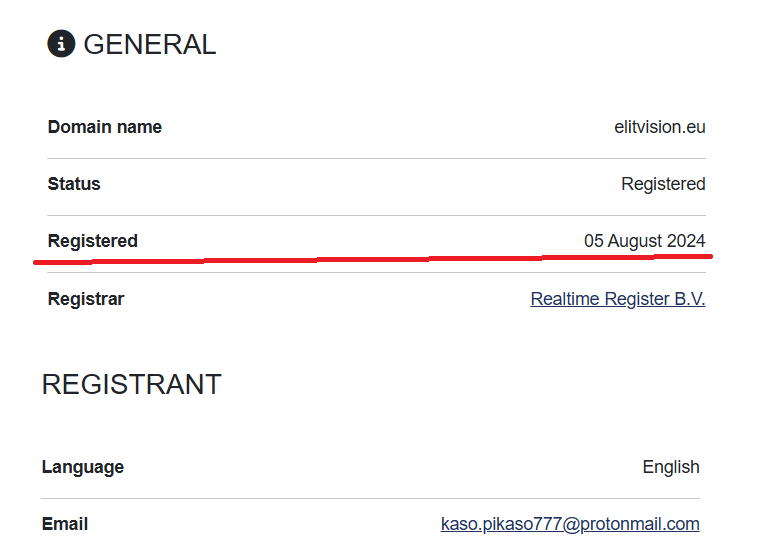Image resolution: width=765 pixels, height=557 pixels.
Task: Click the REGISTRANT section heading
Action: (131, 385)
